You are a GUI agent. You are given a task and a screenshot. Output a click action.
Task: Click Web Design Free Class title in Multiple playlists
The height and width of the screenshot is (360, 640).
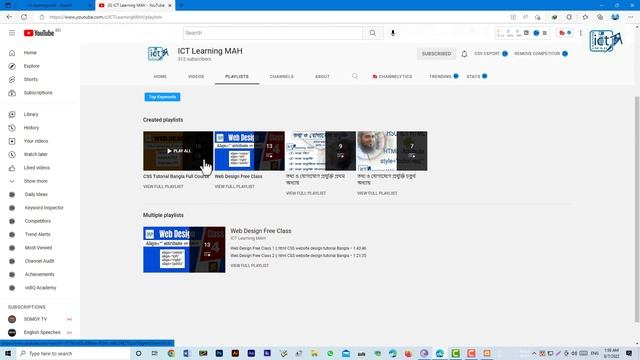[x=261, y=231]
